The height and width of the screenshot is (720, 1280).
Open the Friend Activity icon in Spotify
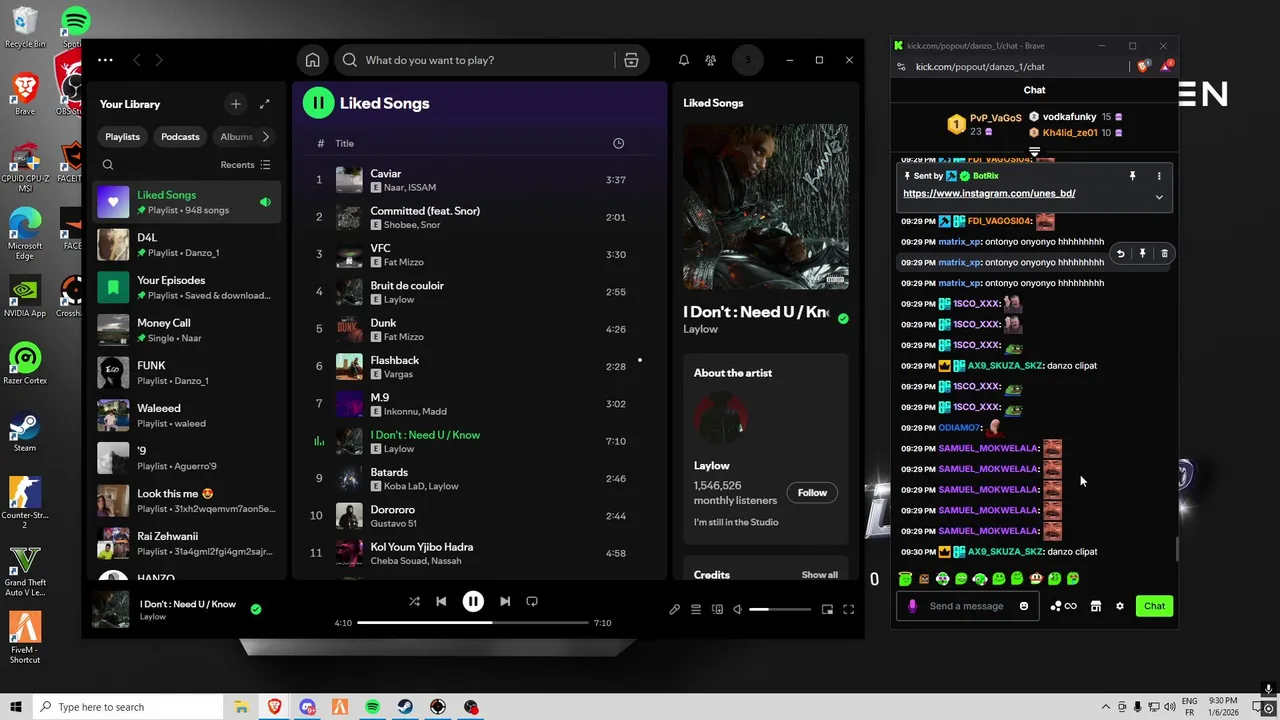click(710, 60)
